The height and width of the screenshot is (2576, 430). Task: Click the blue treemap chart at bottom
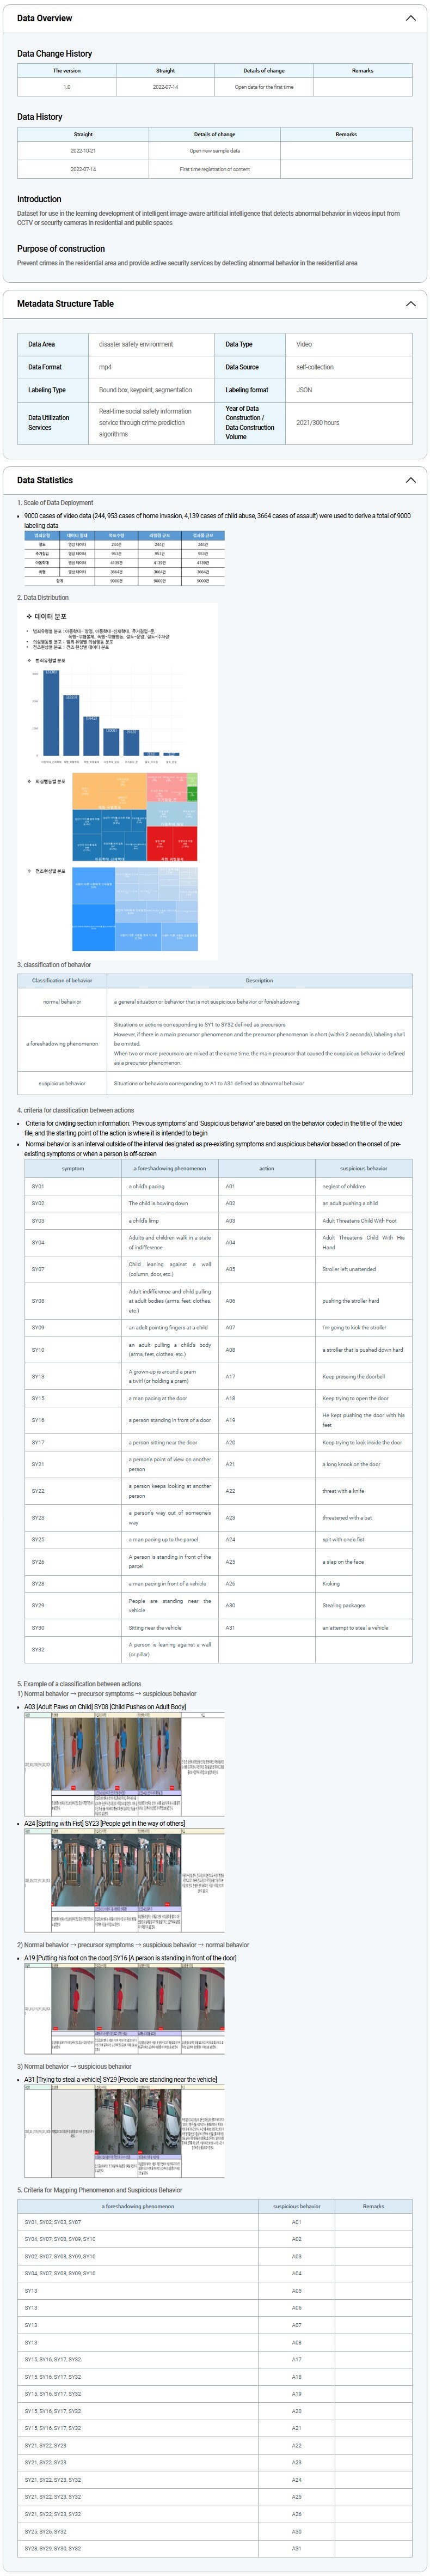click(x=134, y=908)
